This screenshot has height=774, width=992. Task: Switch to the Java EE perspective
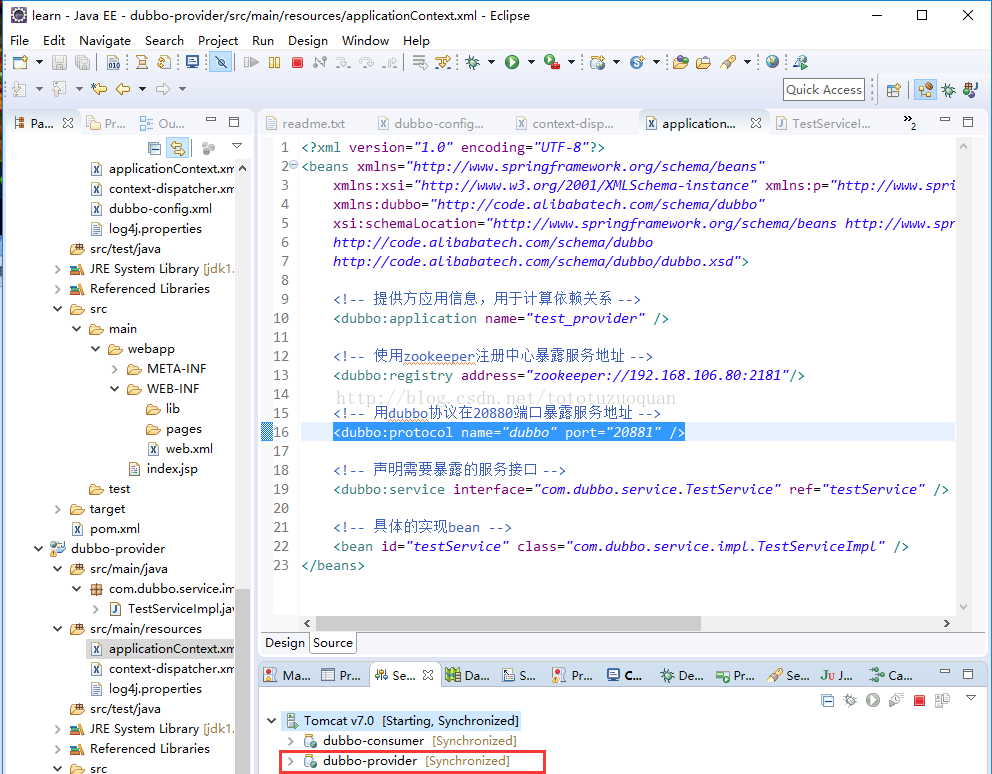[925, 90]
